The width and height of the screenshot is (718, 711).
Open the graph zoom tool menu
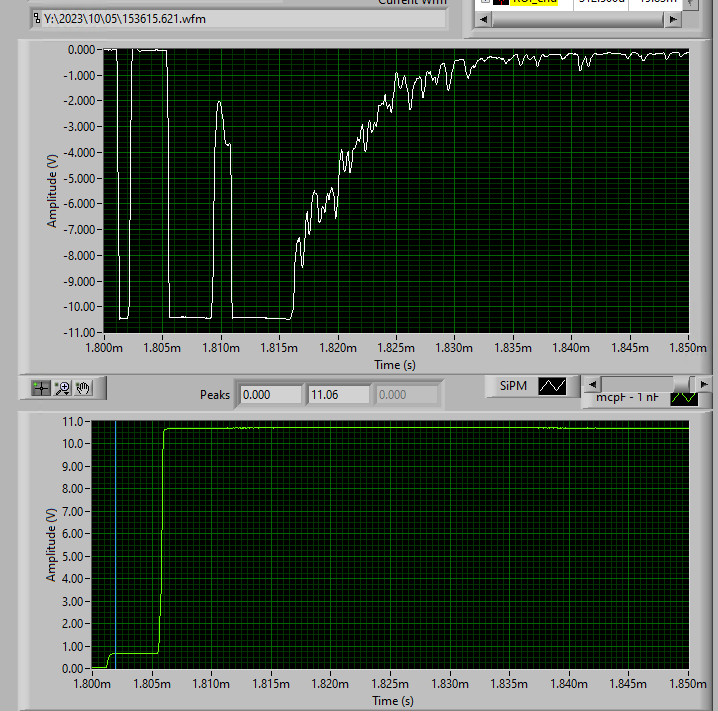pyautogui.click(x=62, y=388)
